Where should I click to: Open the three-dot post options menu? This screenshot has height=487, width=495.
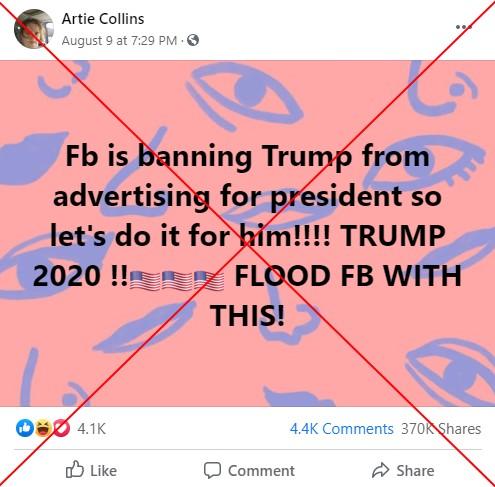464,27
